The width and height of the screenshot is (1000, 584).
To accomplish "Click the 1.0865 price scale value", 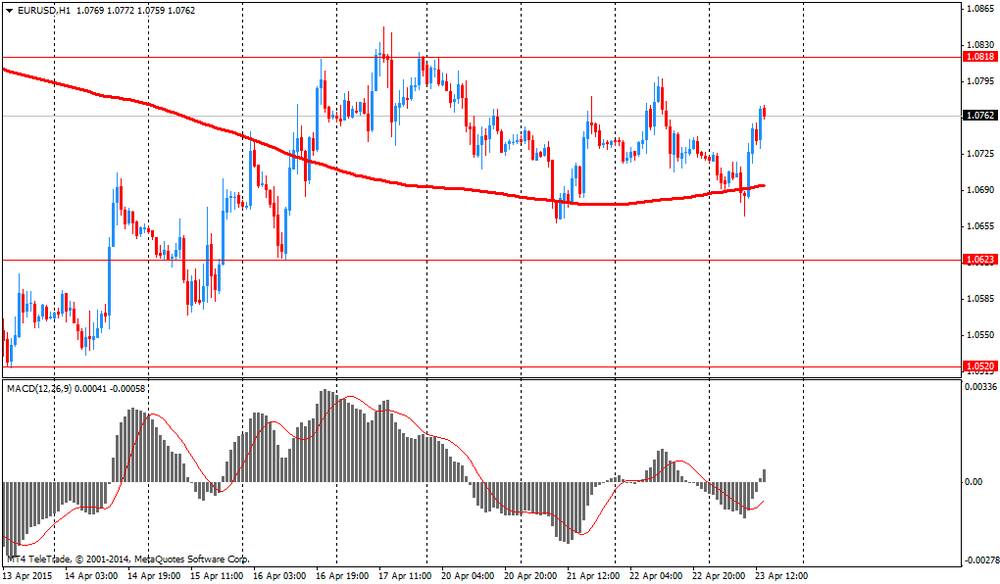I will (x=981, y=9).
